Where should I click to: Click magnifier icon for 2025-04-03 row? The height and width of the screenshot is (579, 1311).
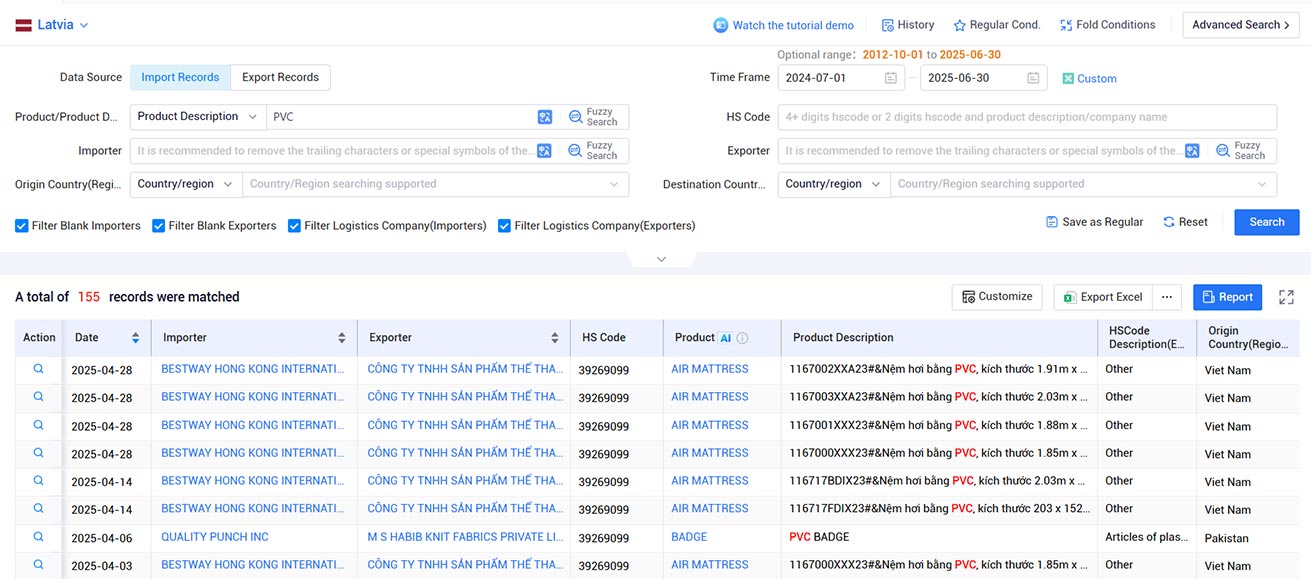[x=39, y=565]
